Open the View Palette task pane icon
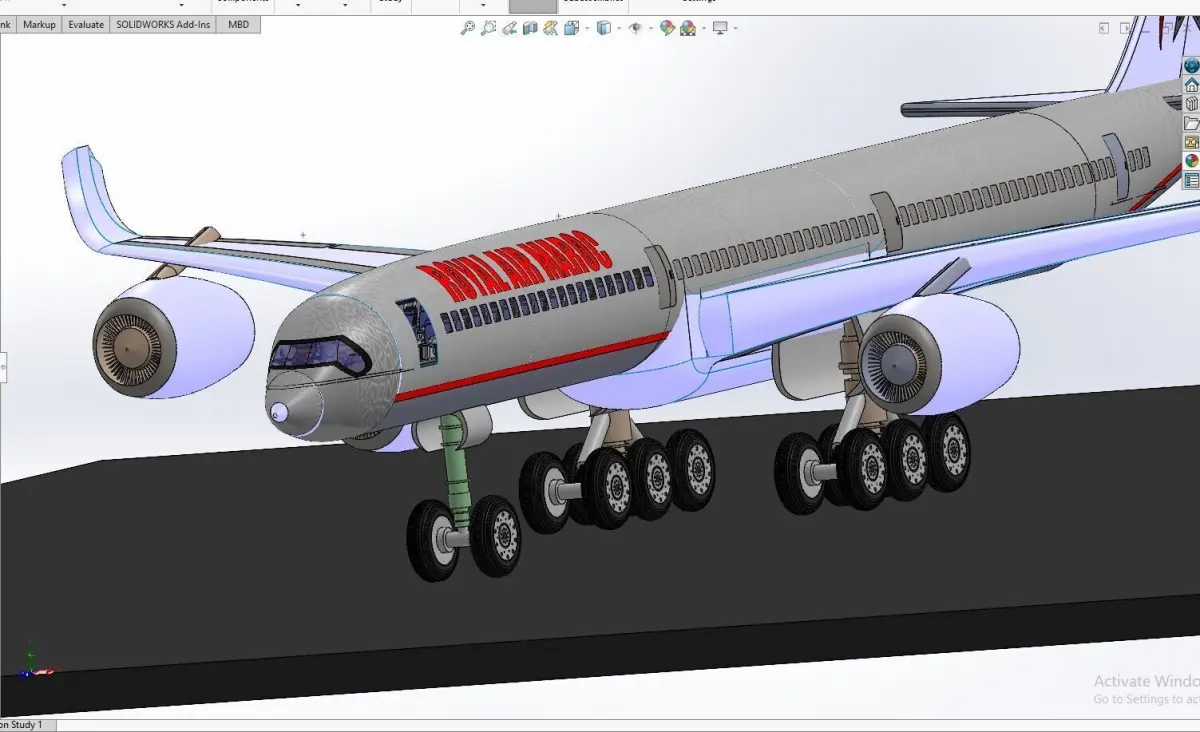1200x732 pixels. [1191, 142]
